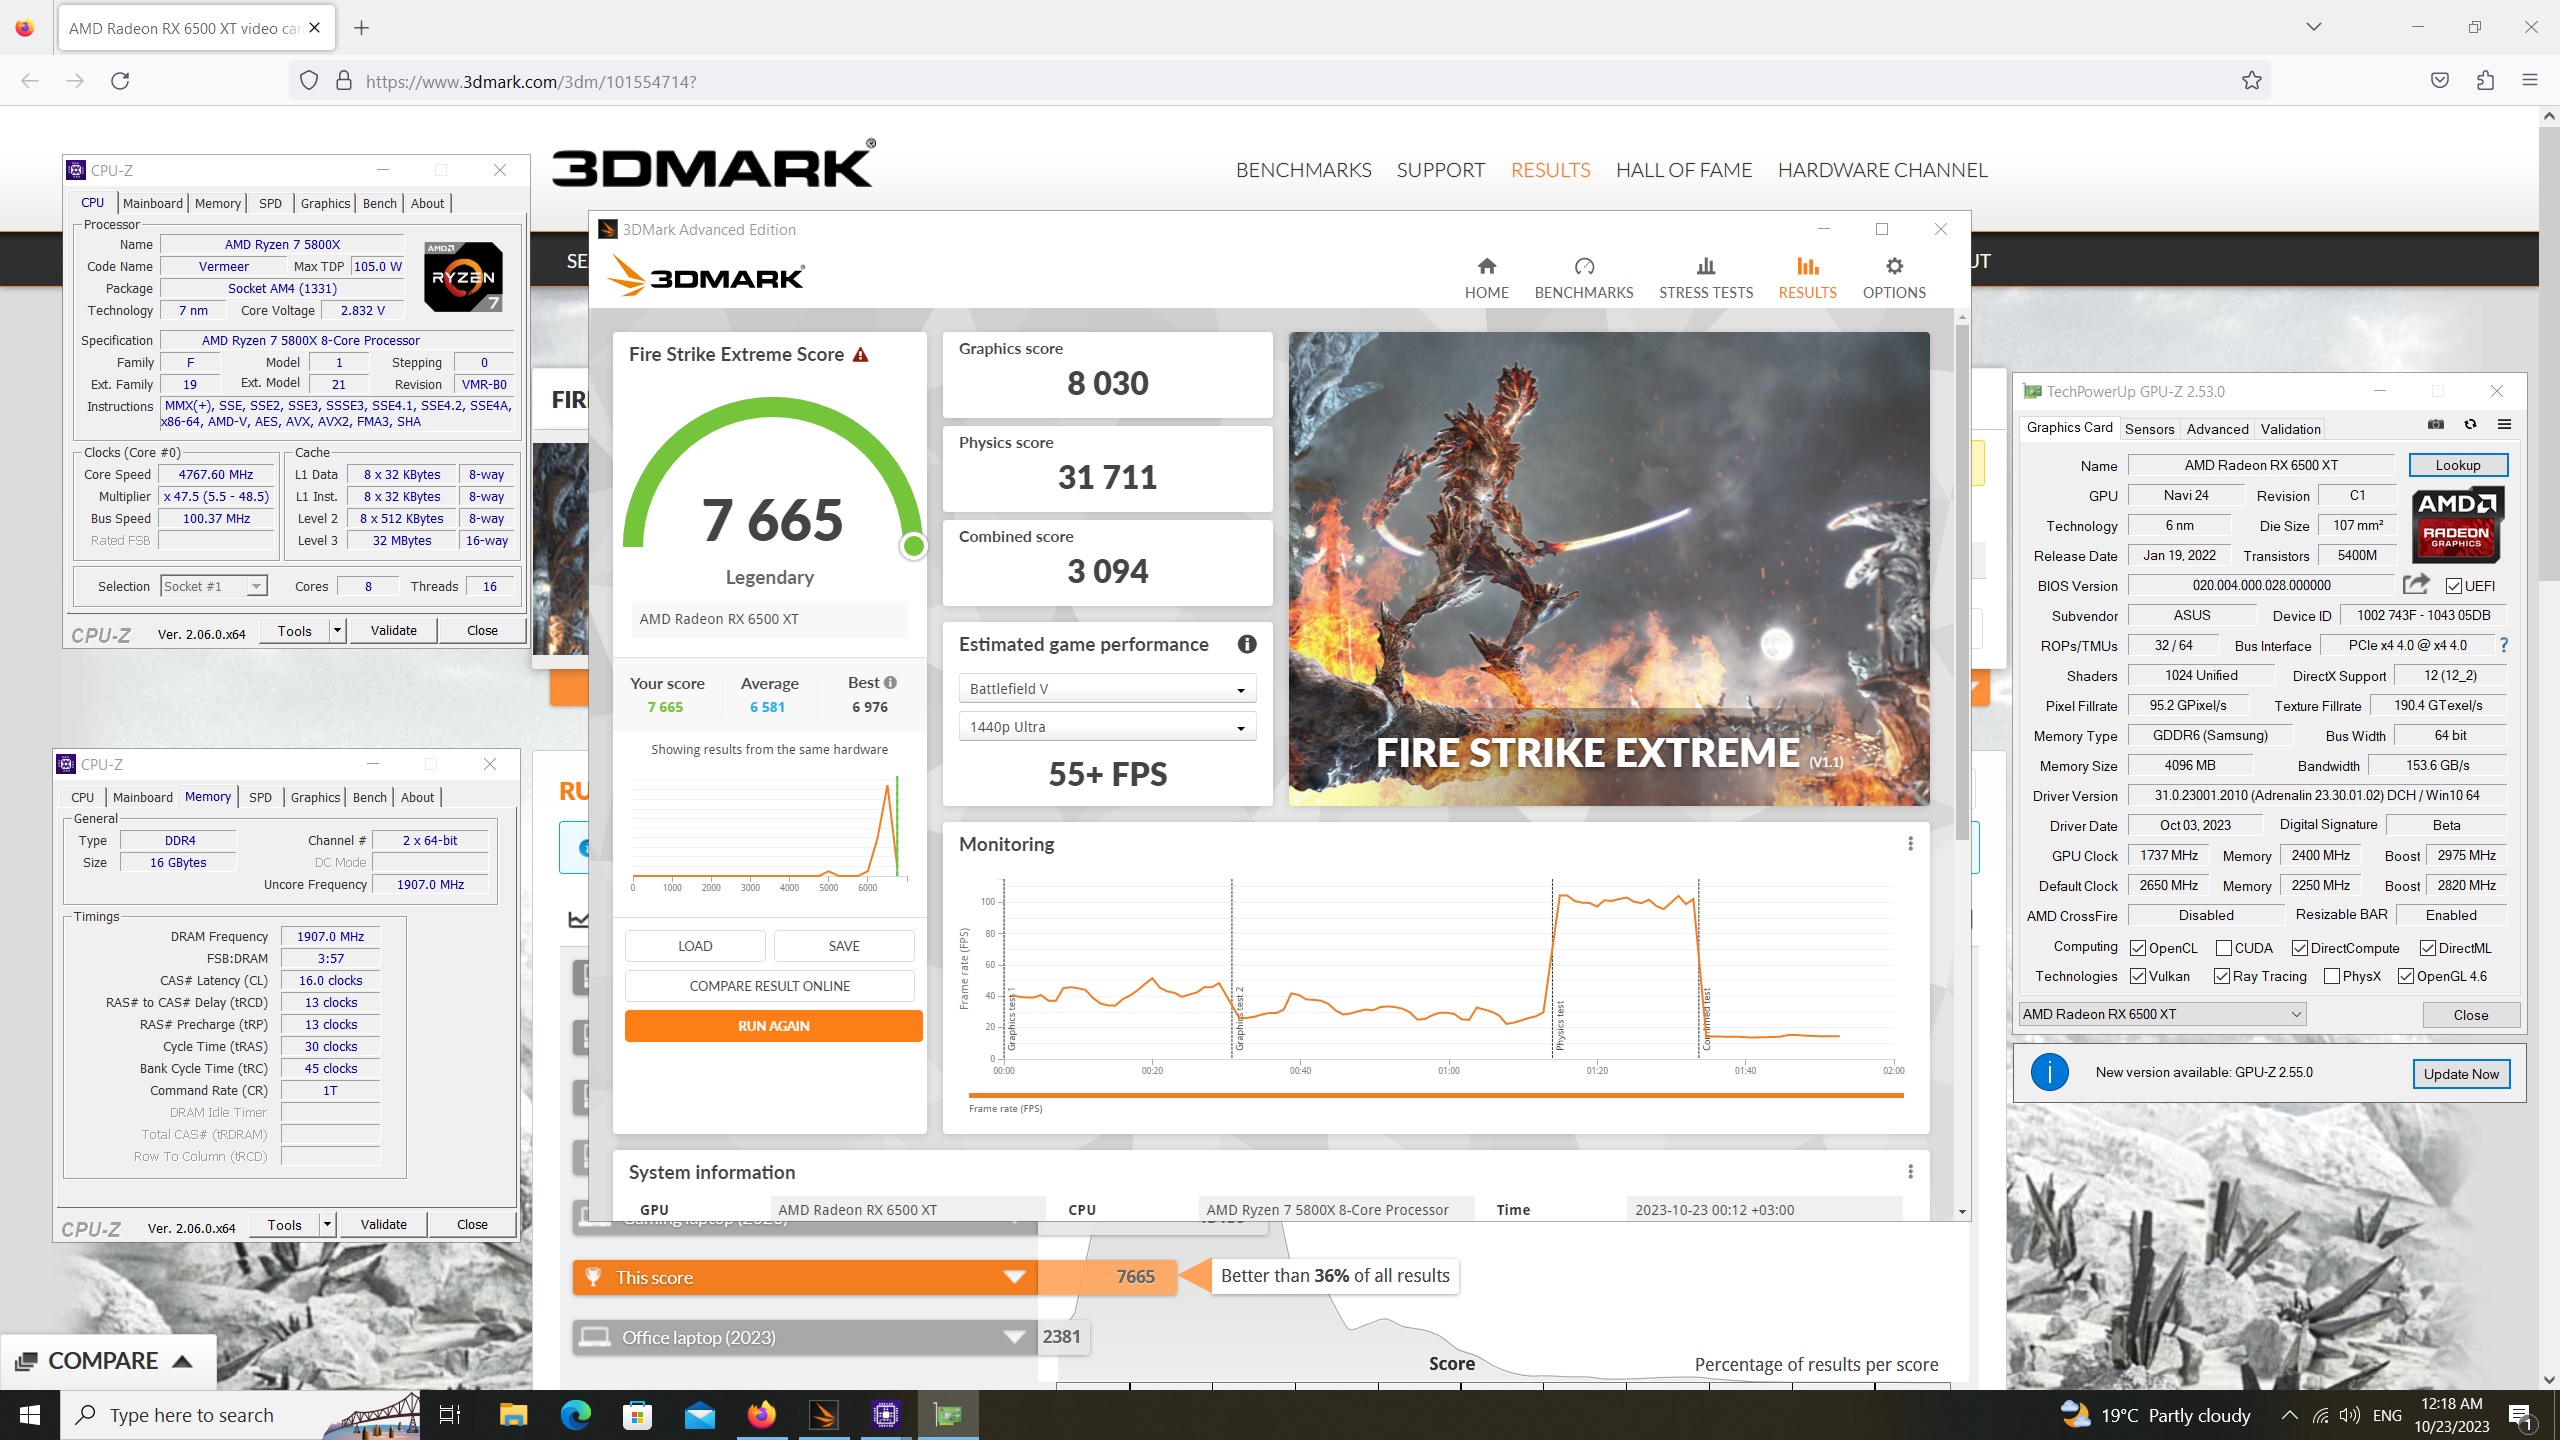
Task: Open File Explorer from taskbar
Action: point(513,1415)
